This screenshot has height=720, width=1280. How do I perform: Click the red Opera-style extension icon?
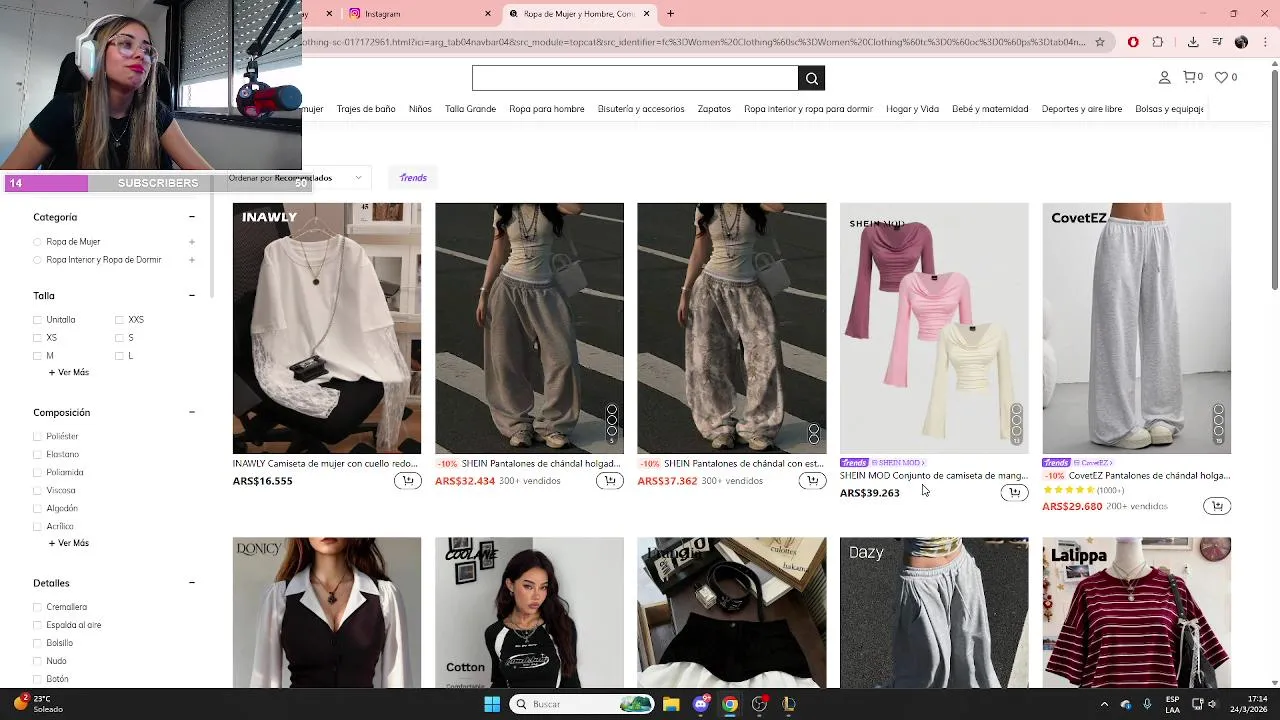1133,42
